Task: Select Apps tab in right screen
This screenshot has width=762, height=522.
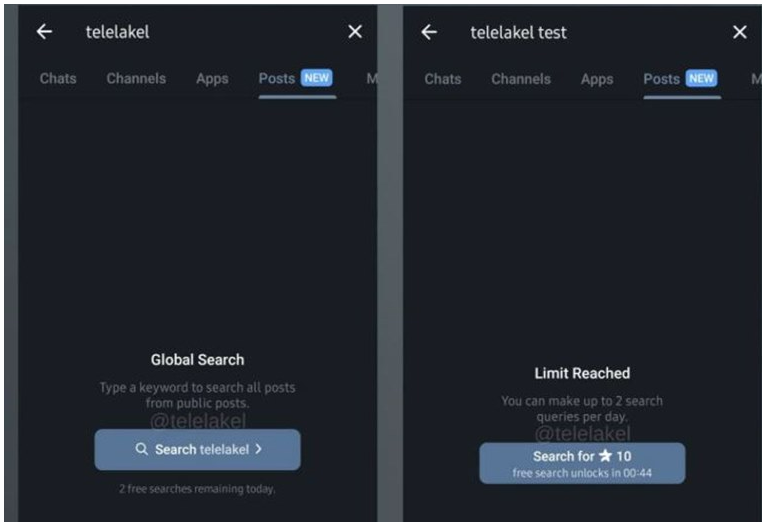Action: [x=597, y=79]
